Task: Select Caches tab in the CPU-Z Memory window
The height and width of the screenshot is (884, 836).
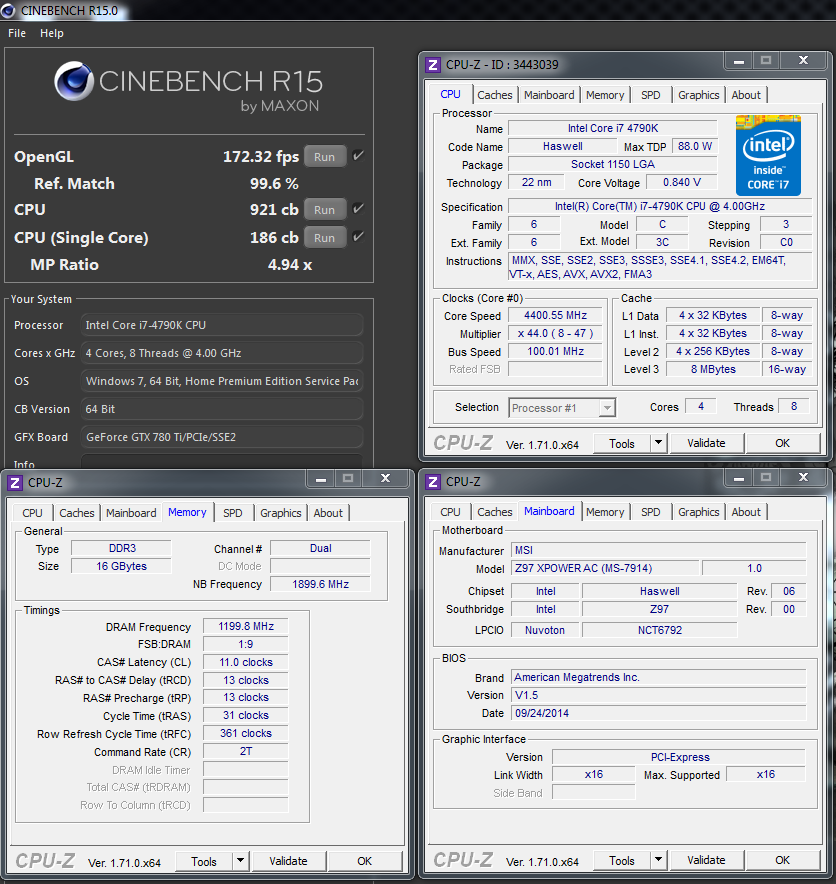Action: click(x=77, y=513)
